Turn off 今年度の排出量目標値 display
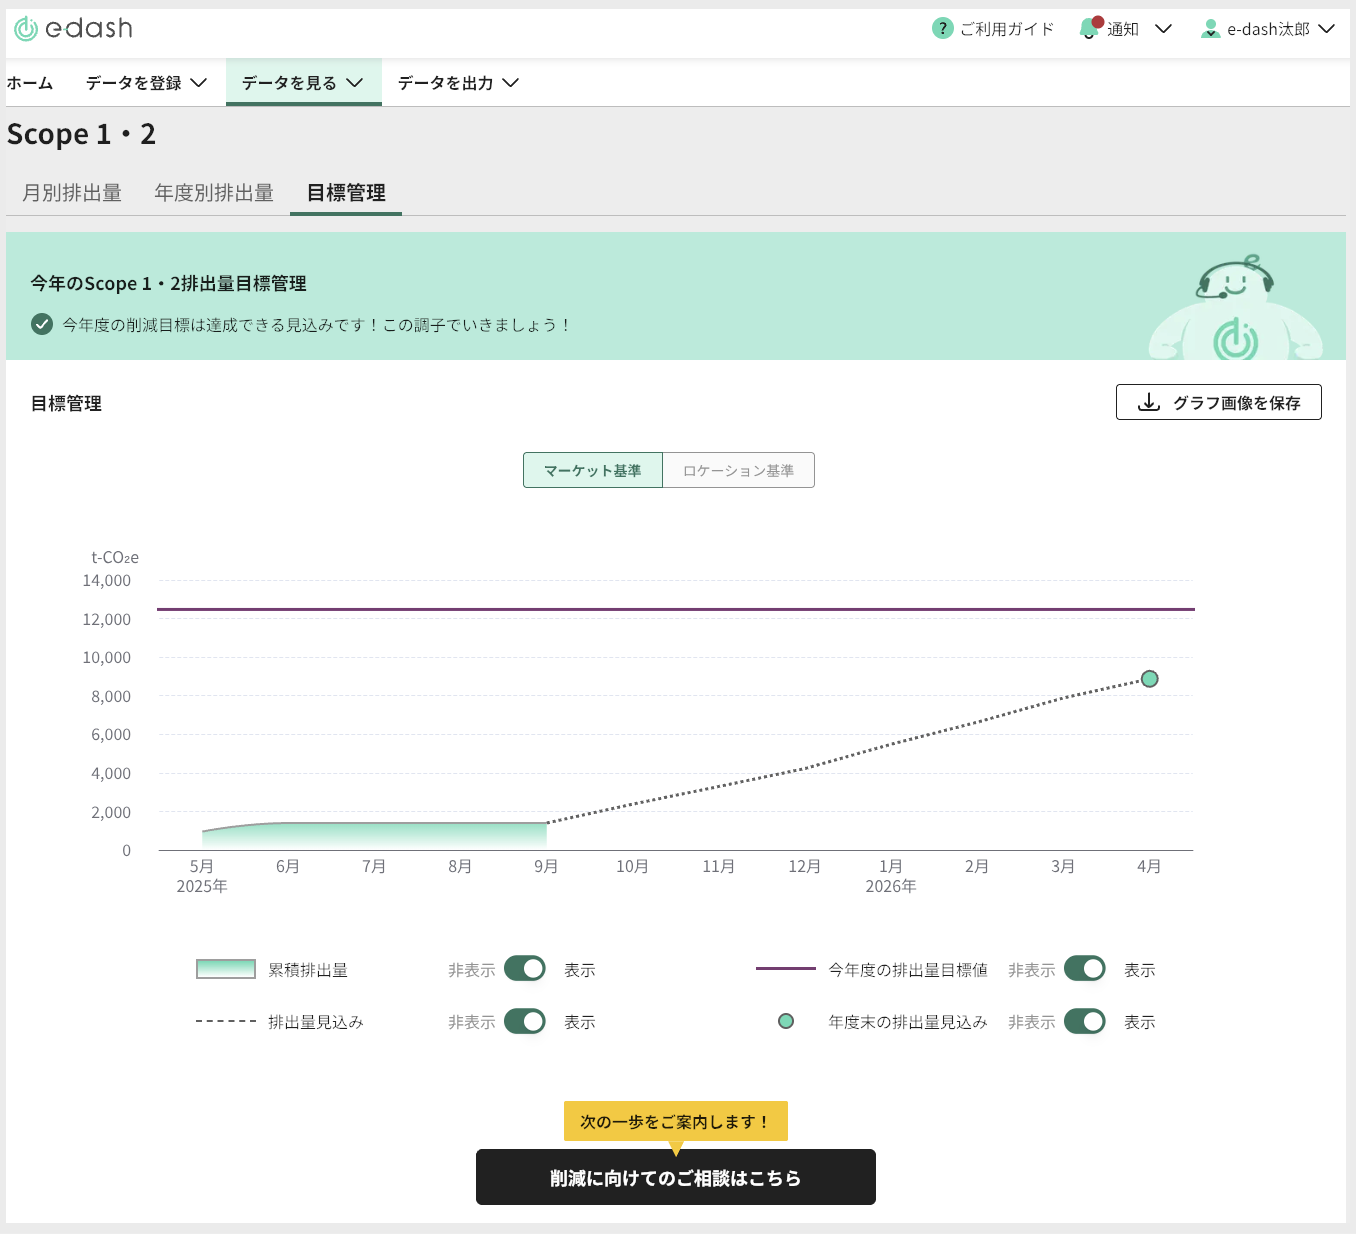This screenshot has width=1356, height=1234. pos(1085,968)
